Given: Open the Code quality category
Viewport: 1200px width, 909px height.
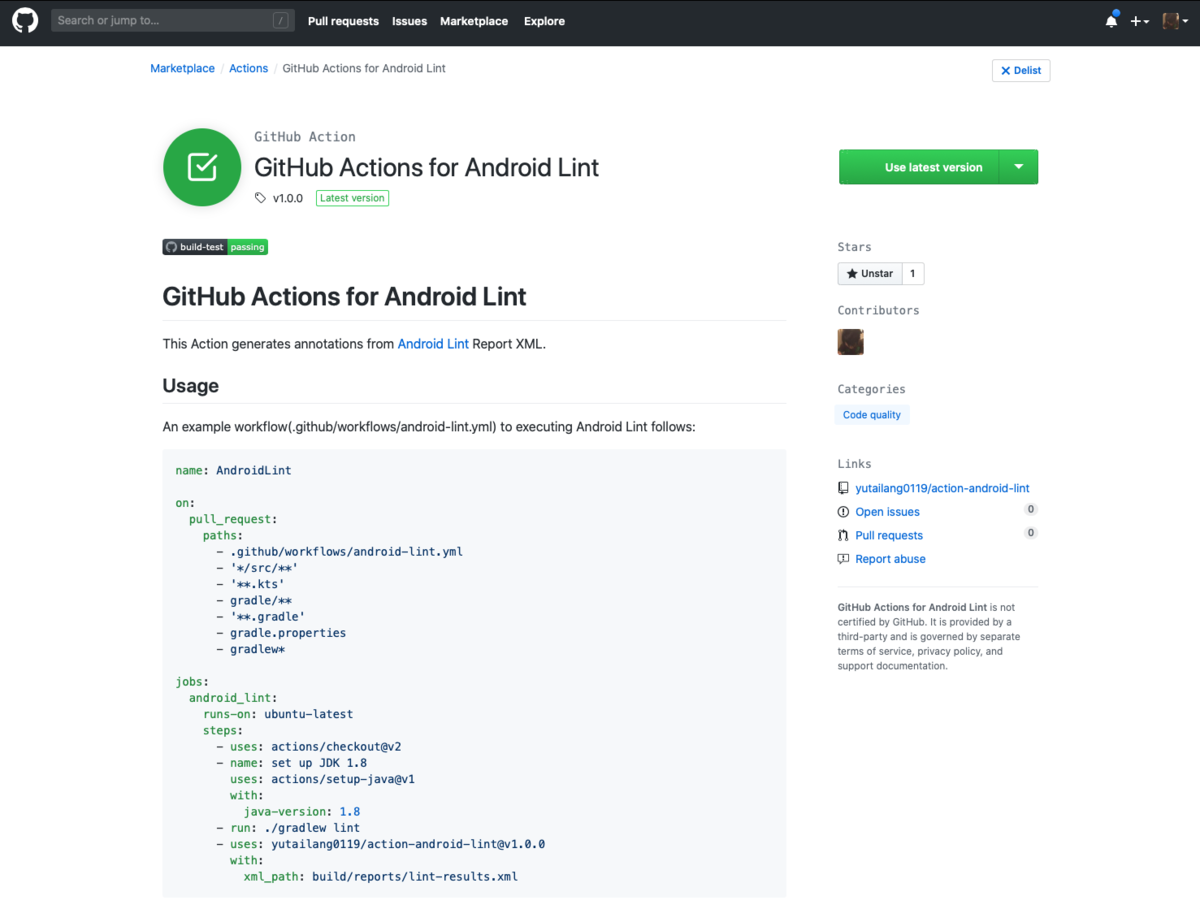Looking at the screenshot, I should (x=871, y=414).
